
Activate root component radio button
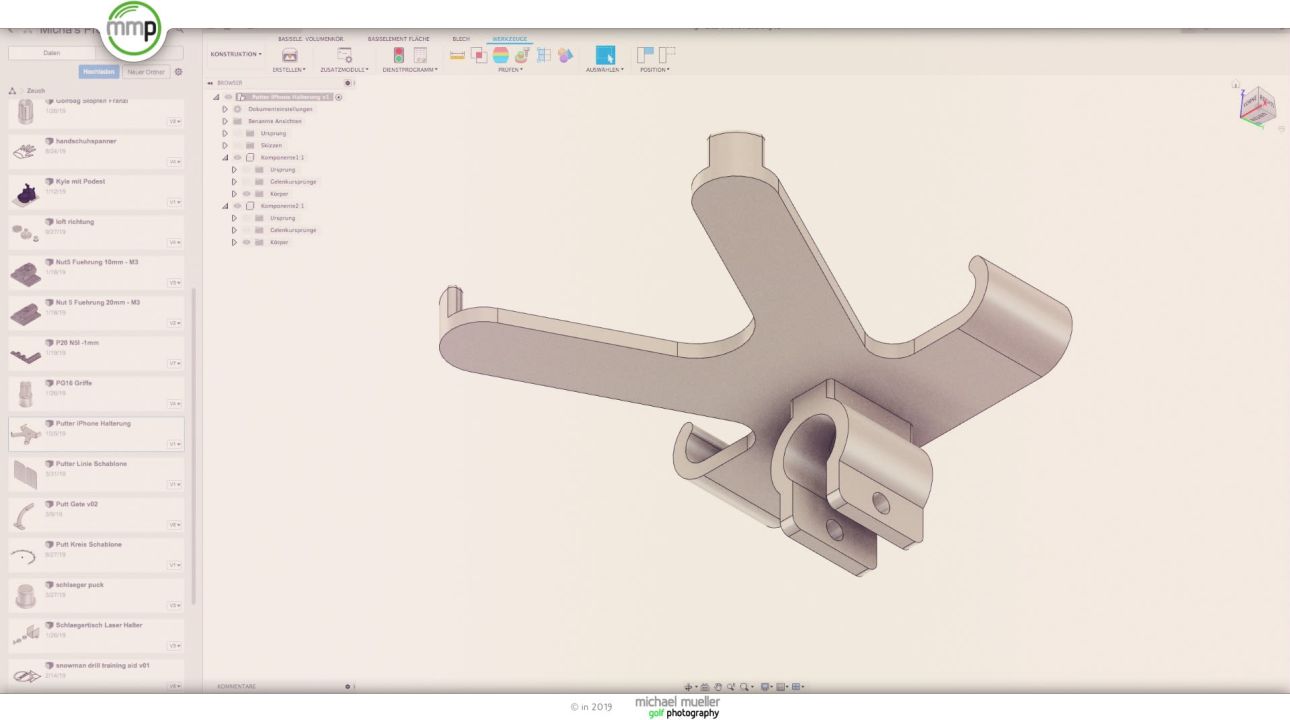tap(339, 97)
